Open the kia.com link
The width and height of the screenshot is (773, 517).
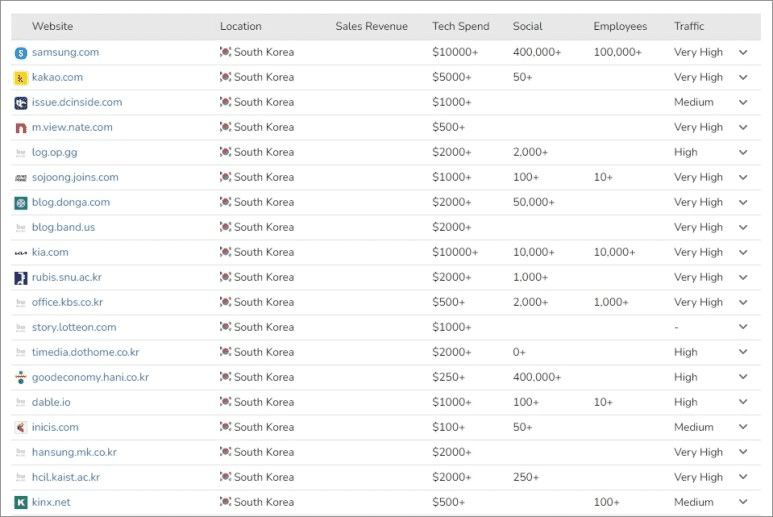(50, 252)
